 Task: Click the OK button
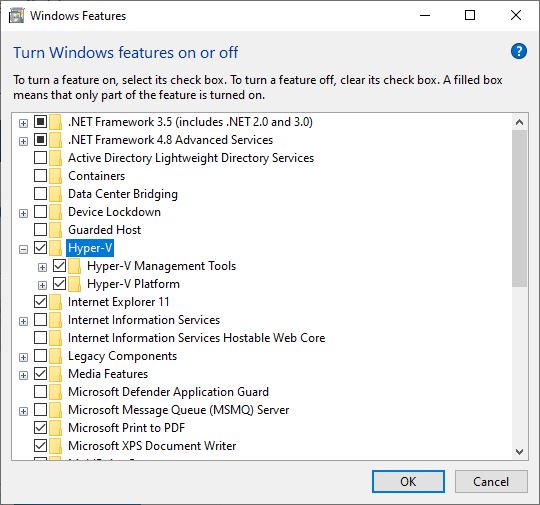pos(408,482)
